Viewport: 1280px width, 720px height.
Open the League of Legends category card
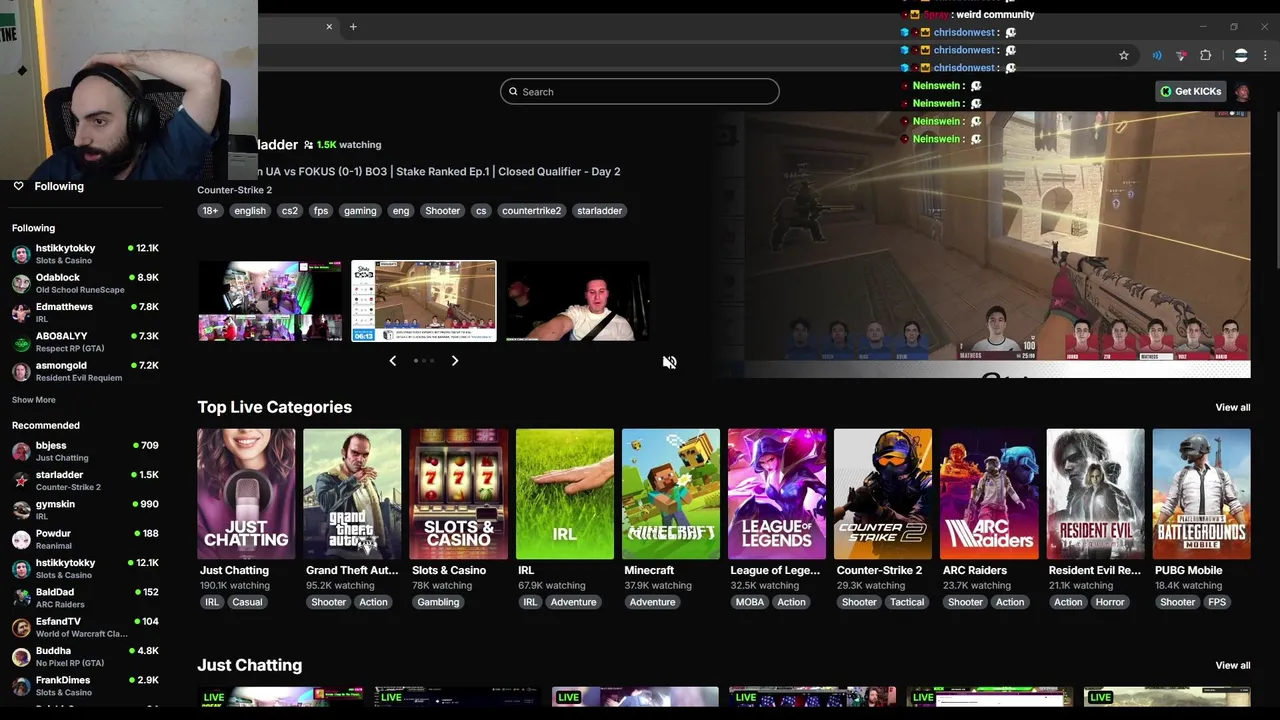(777, 494)
